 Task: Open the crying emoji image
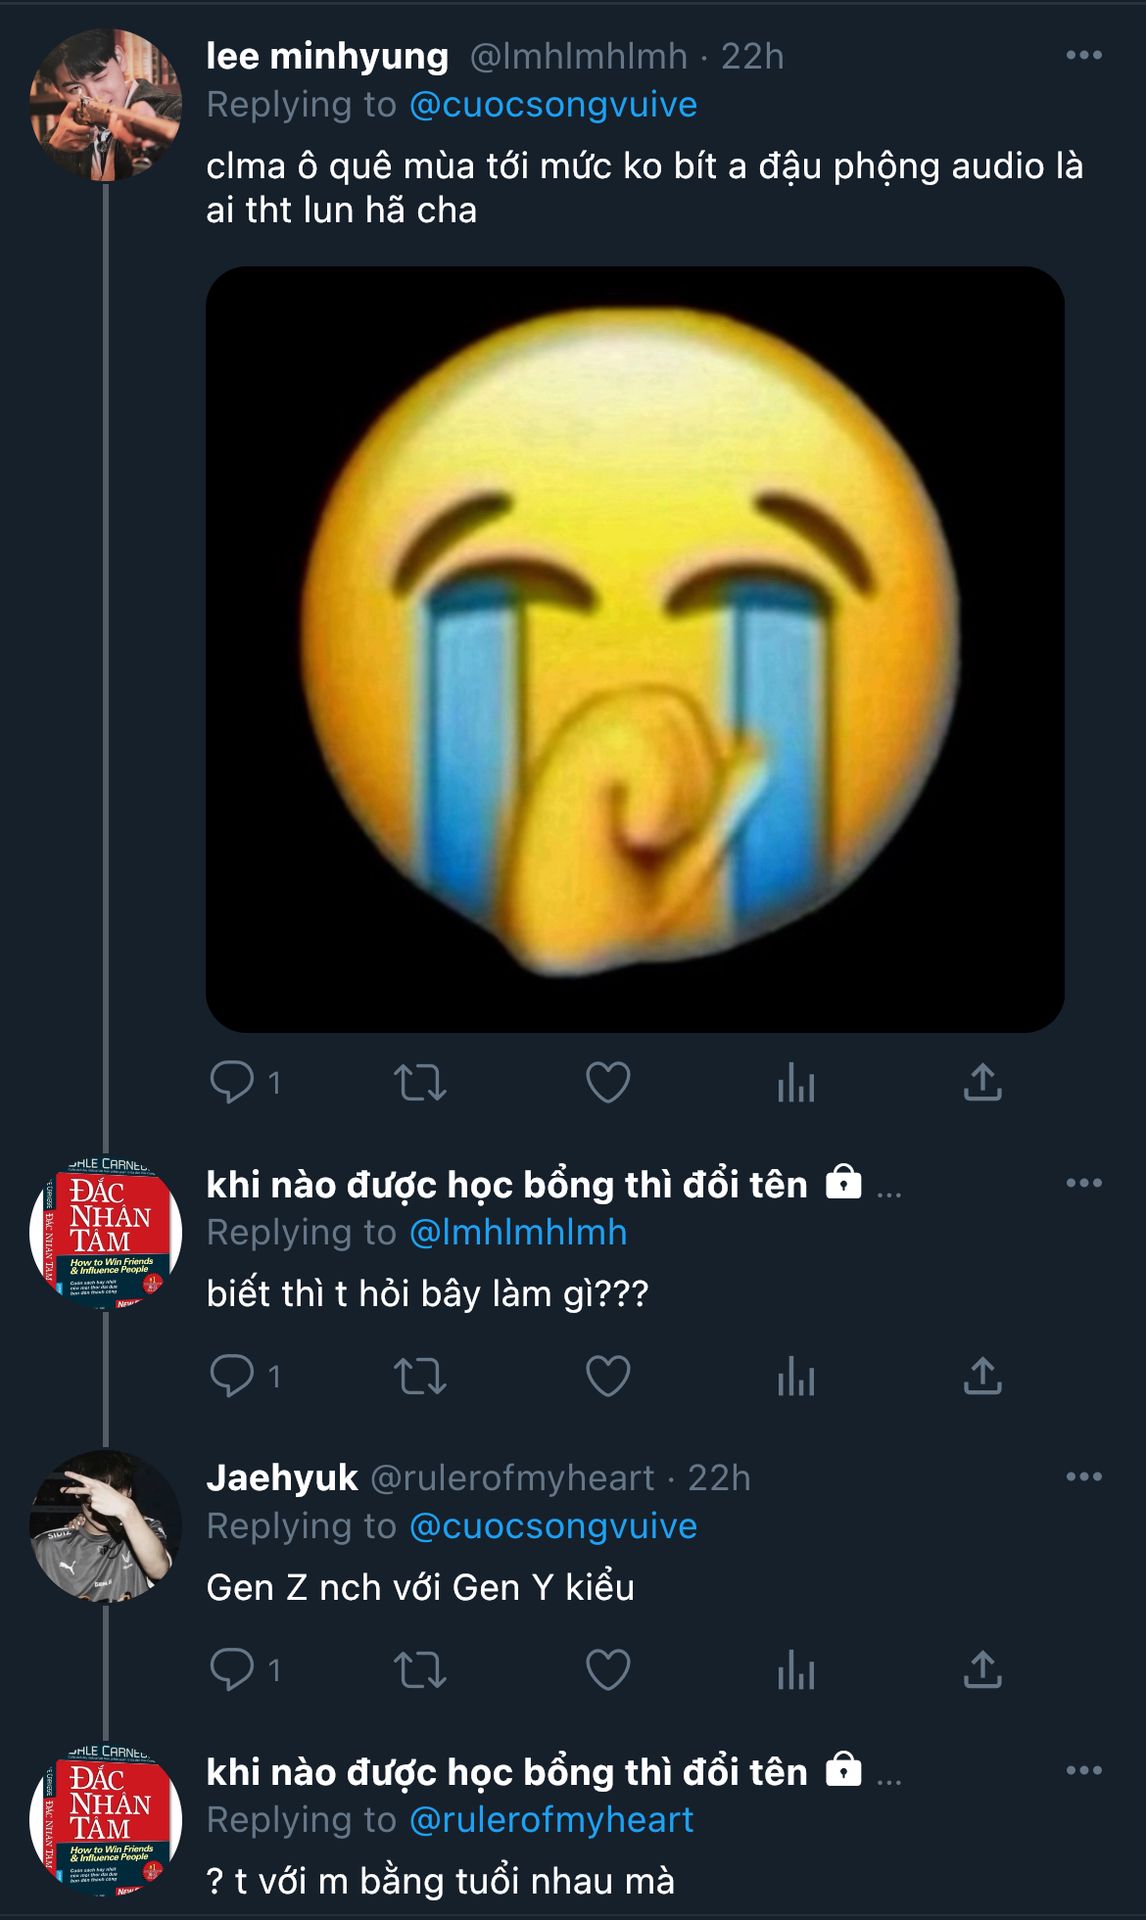634,649
